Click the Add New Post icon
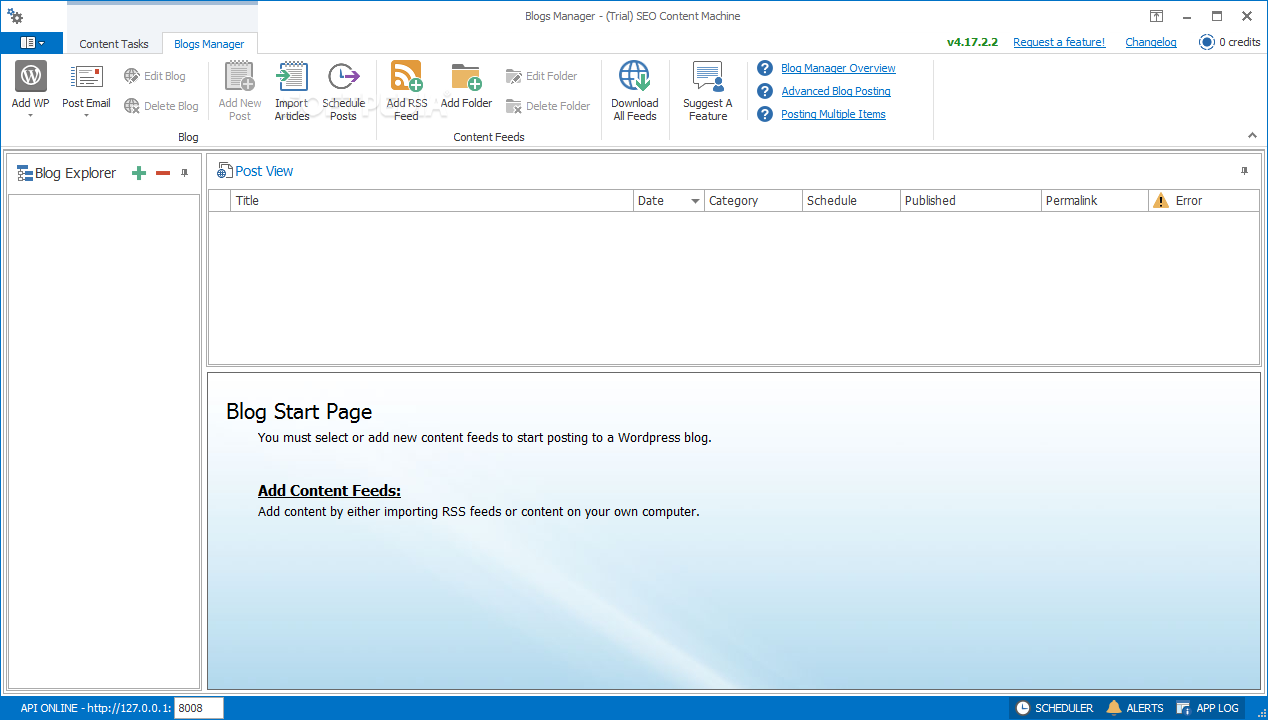 point(240,76)
